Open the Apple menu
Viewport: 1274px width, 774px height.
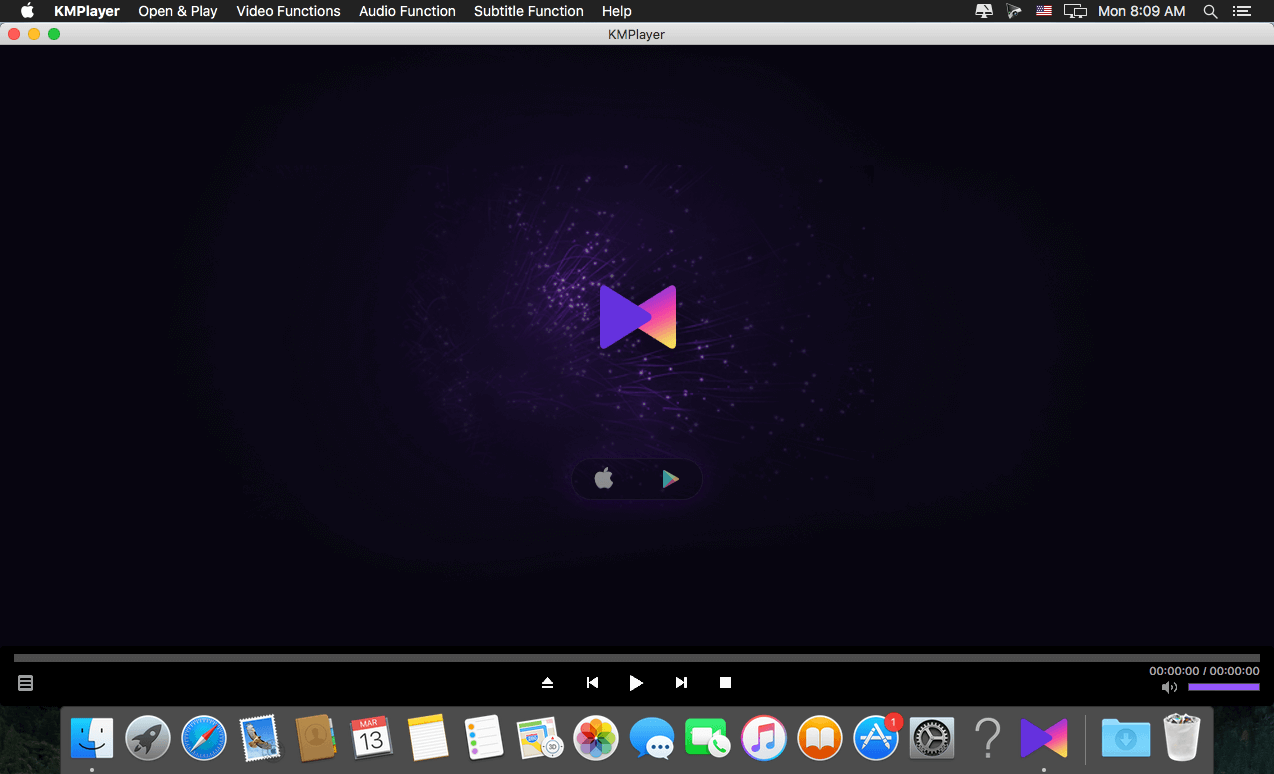click(x=27, y=11)
